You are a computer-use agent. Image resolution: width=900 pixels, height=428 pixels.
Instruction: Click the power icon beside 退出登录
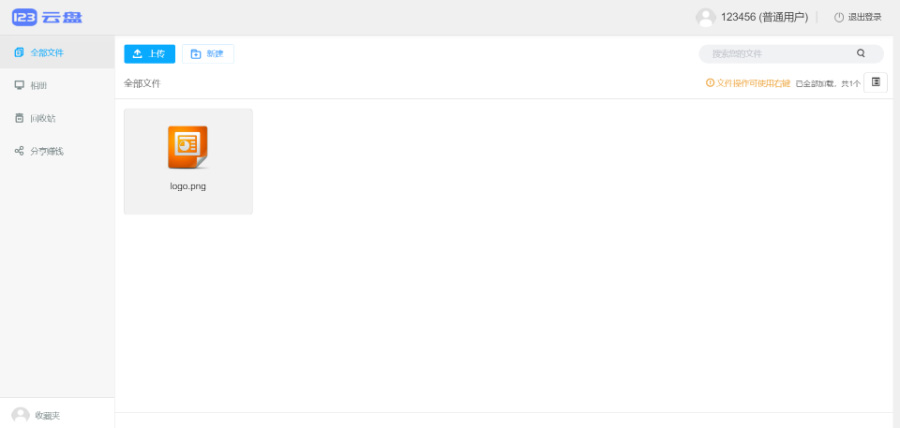coord(839,17)
